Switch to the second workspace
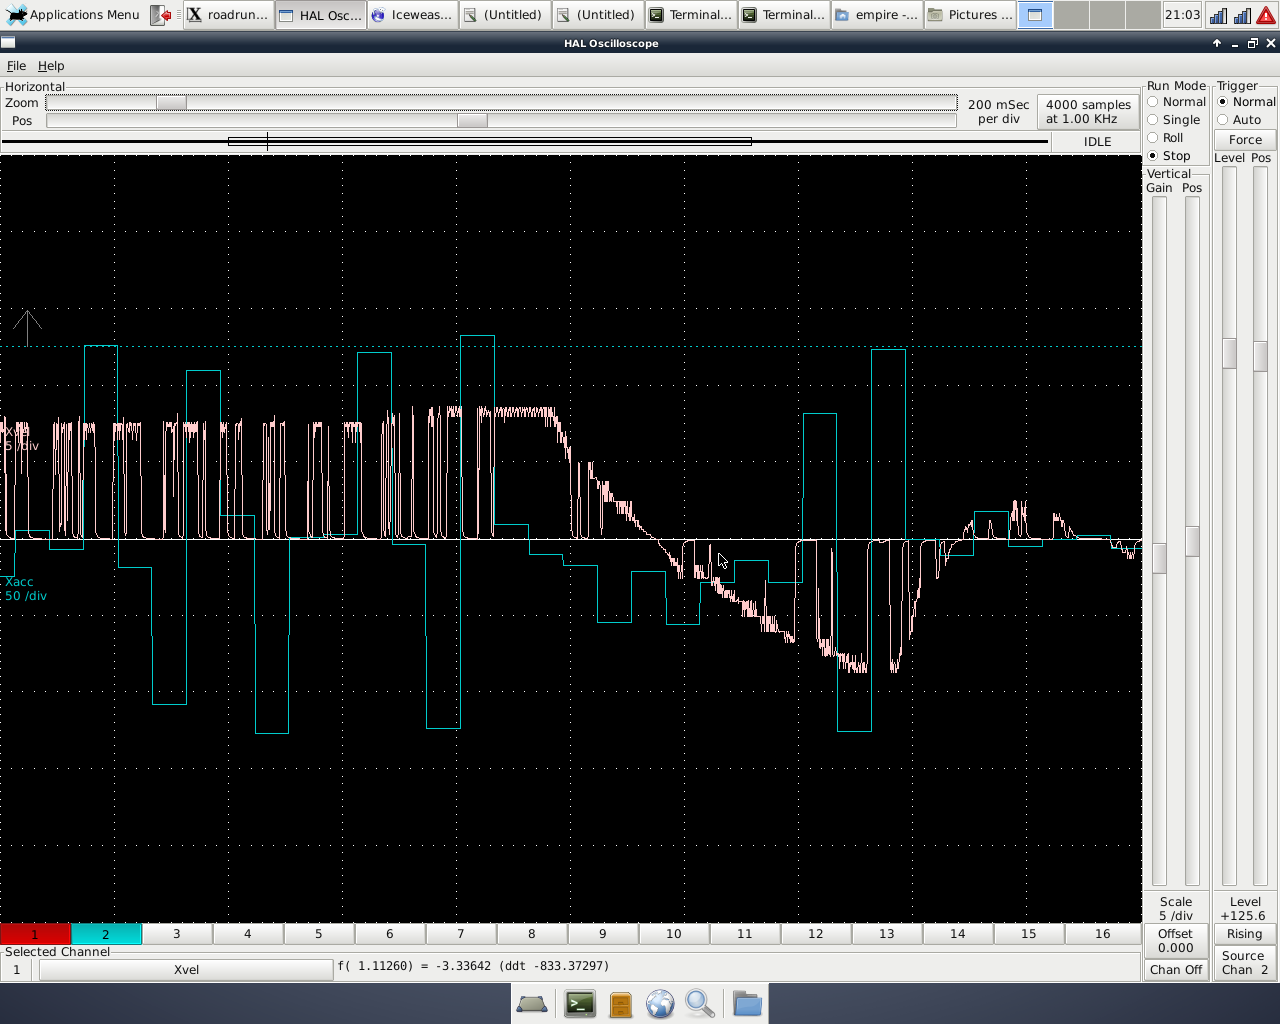Image resolution: width=1280 pixels, height=1024 pixels. click(1071, 15)
